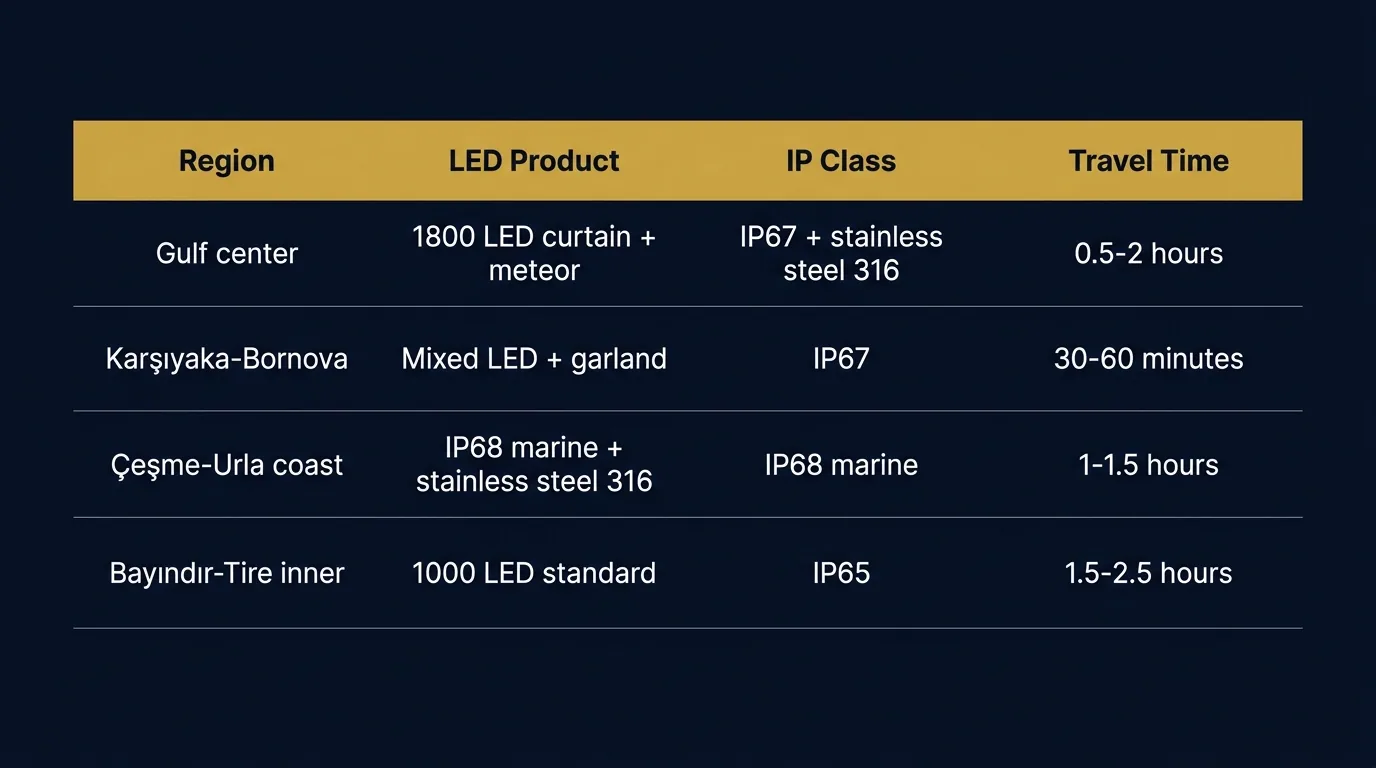Screen dimensions: 1376x768
Task: Click IP68 marine + stainless steel 316 product
Action: click(534, 465)
